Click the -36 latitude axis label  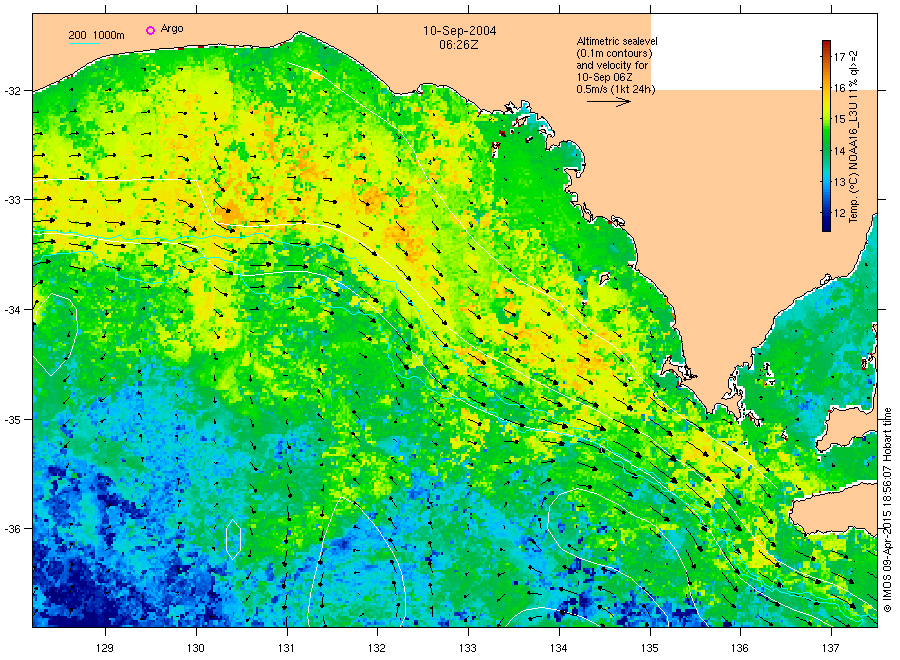point(15,529)
